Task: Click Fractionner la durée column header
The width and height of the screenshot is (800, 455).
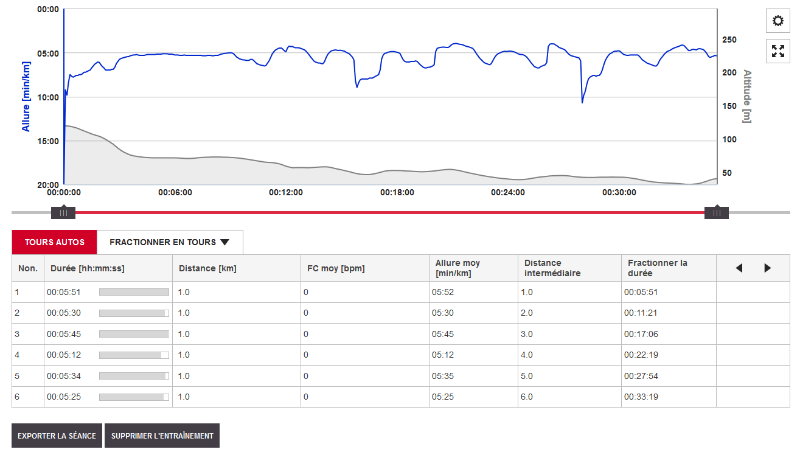Action: tap(656, 268)
